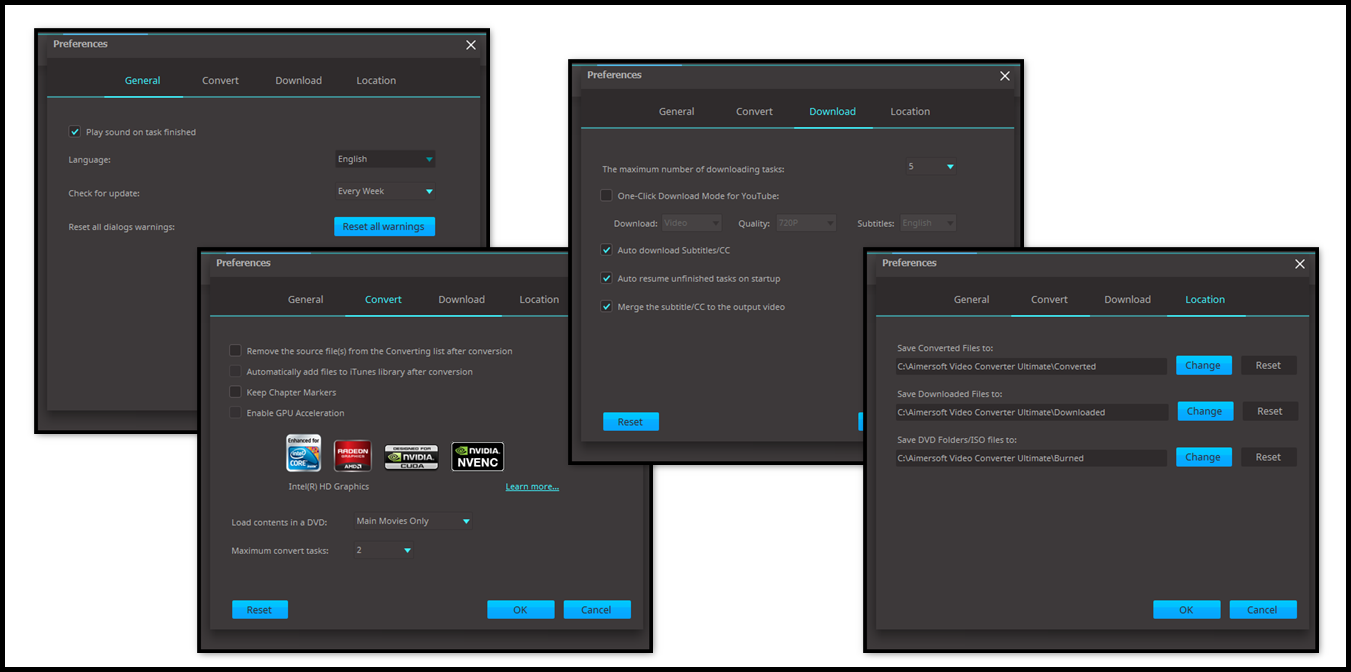This screenshot has height=672, width=1351.
Task: Expand Load contents in a DVD dropdown
Action: point(413,521)
